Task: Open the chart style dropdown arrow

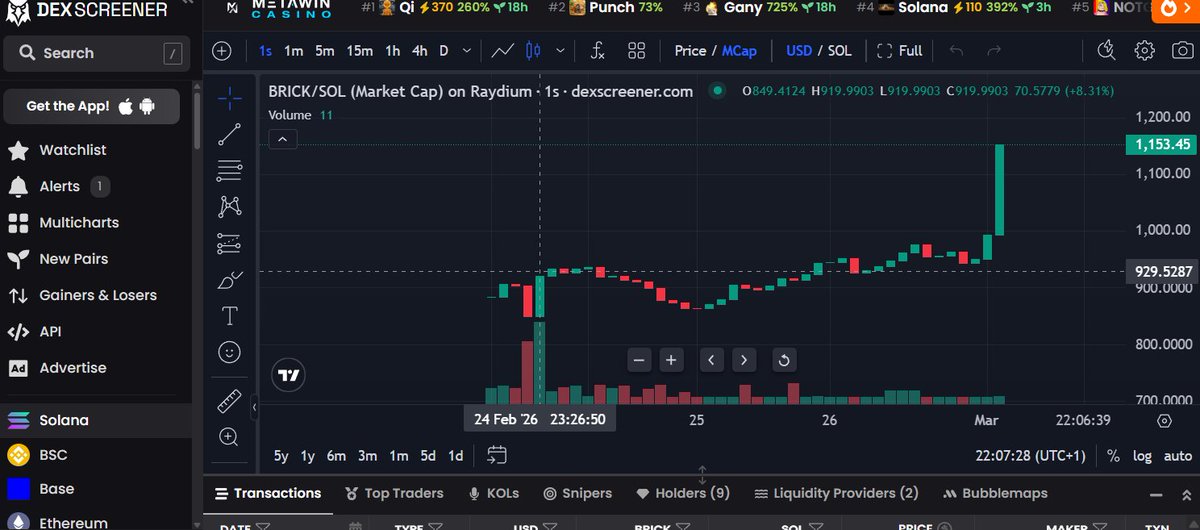Action: coord(560,50)
